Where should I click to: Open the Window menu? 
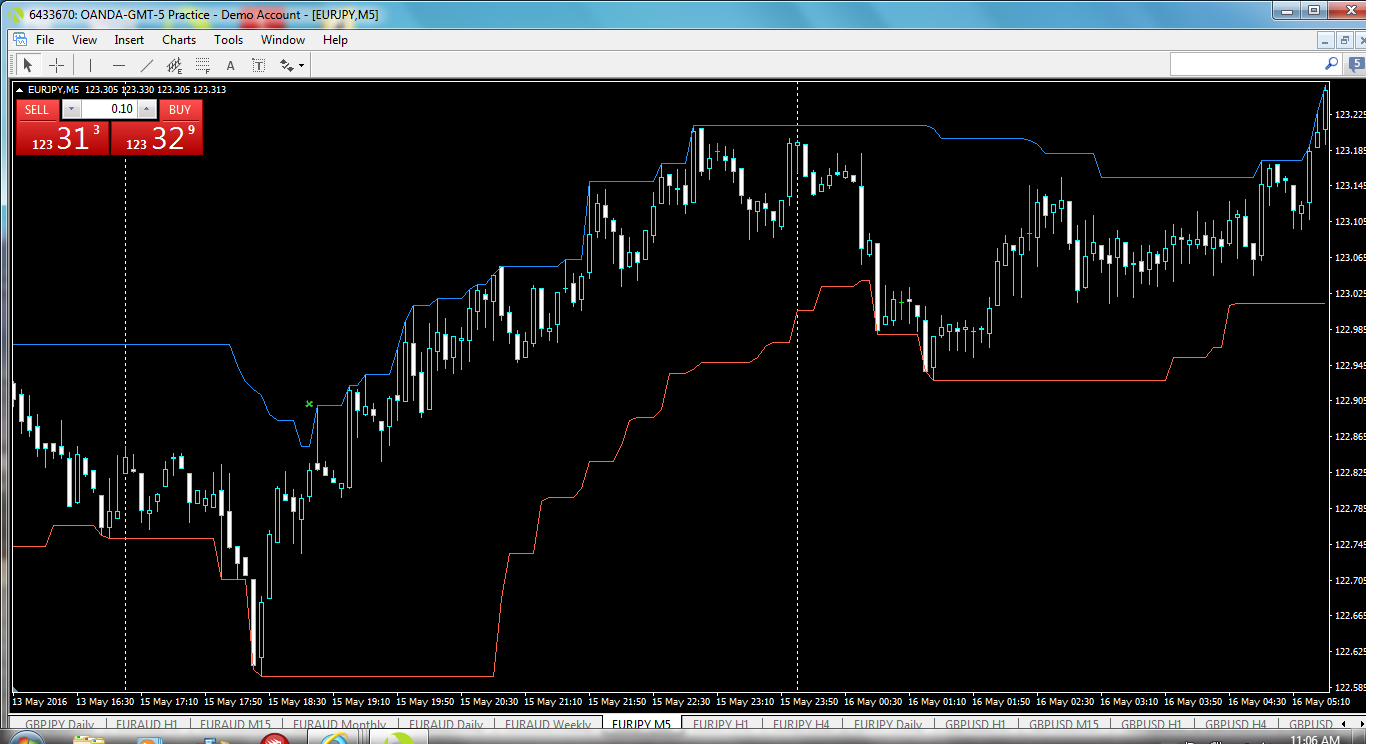coord(283,40)
